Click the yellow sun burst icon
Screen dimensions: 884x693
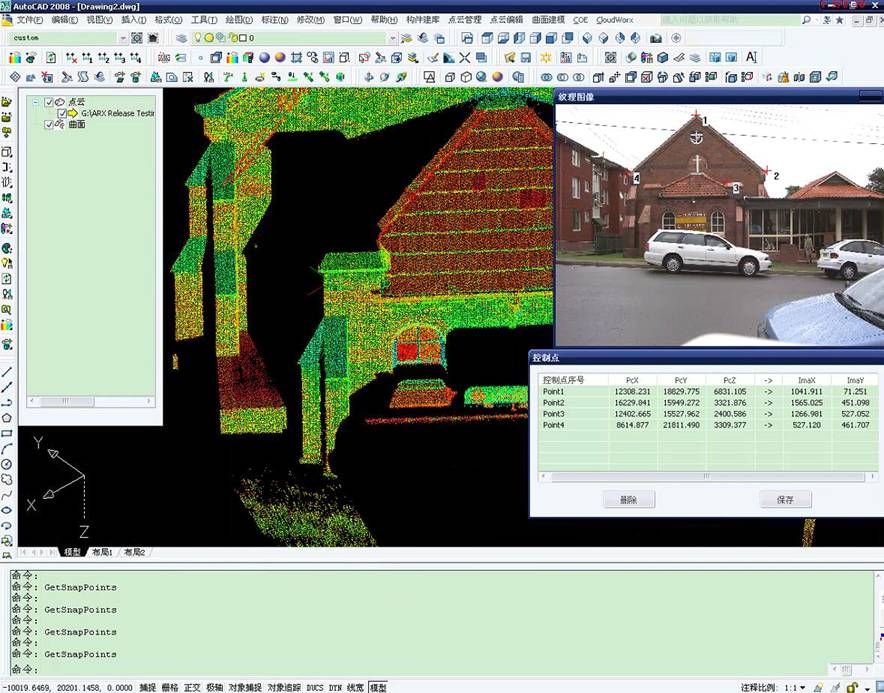tap(546, 58)
